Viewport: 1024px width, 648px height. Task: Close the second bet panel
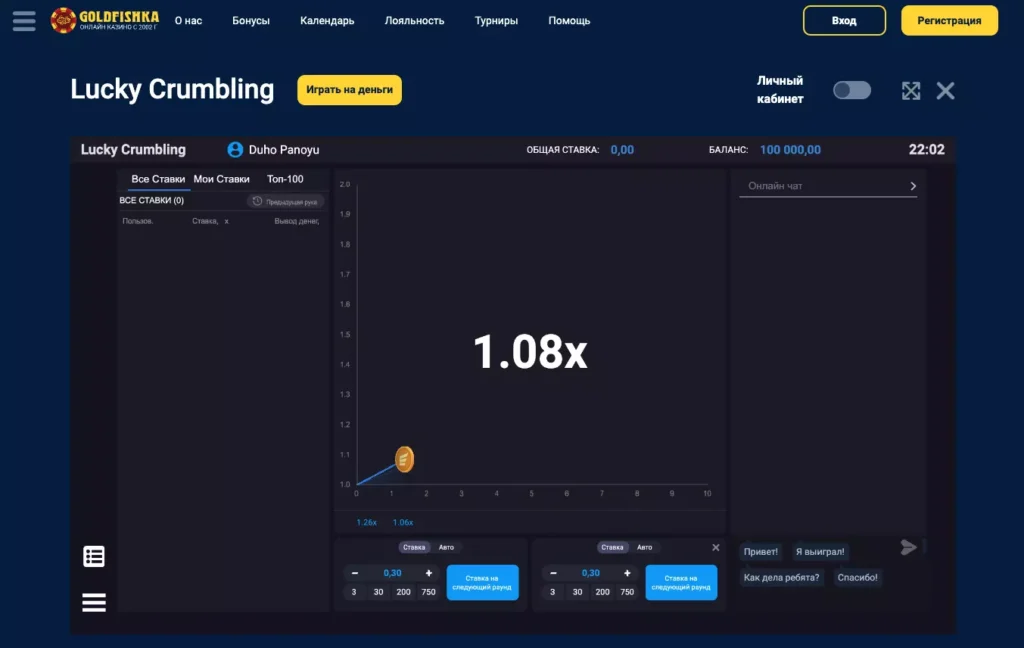[x=715, y=547]
